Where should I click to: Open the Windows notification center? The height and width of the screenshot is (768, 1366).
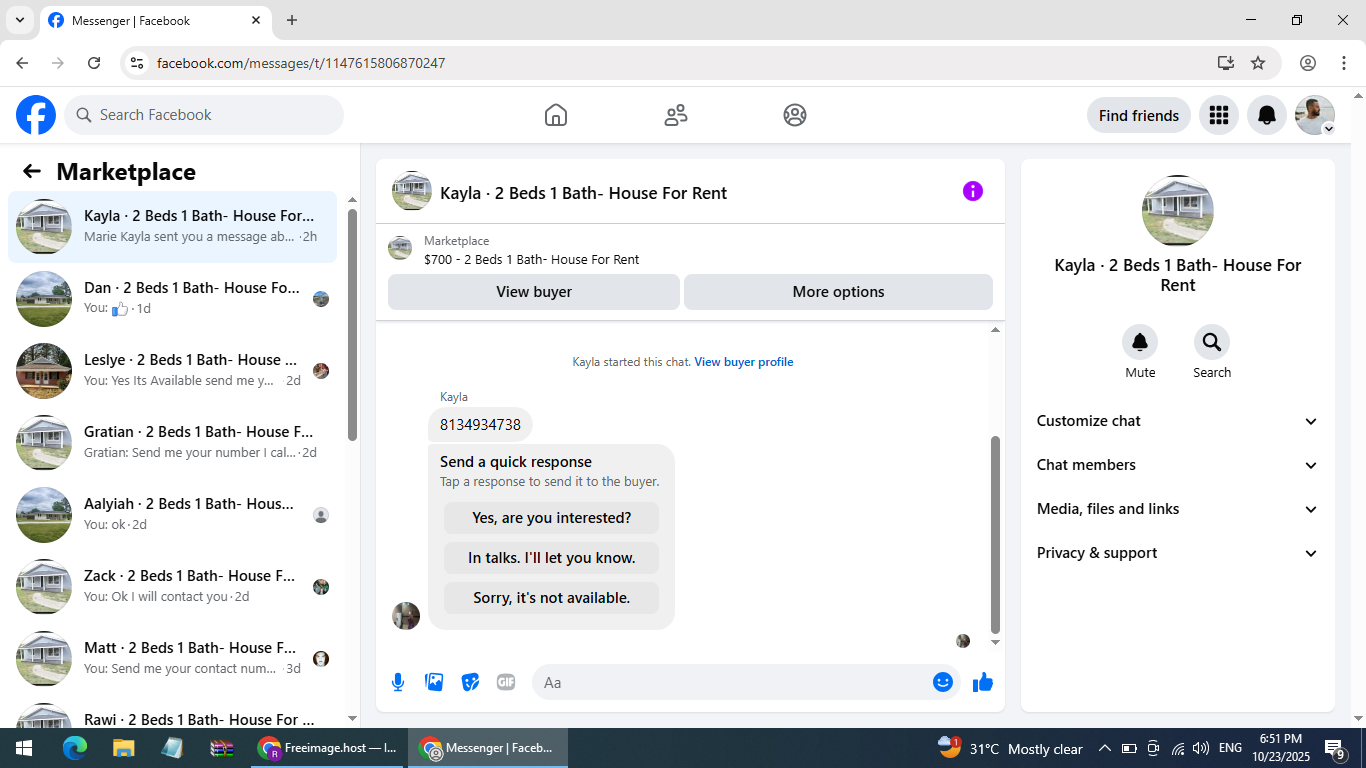pyautogui.click(x=1334, y=748)
